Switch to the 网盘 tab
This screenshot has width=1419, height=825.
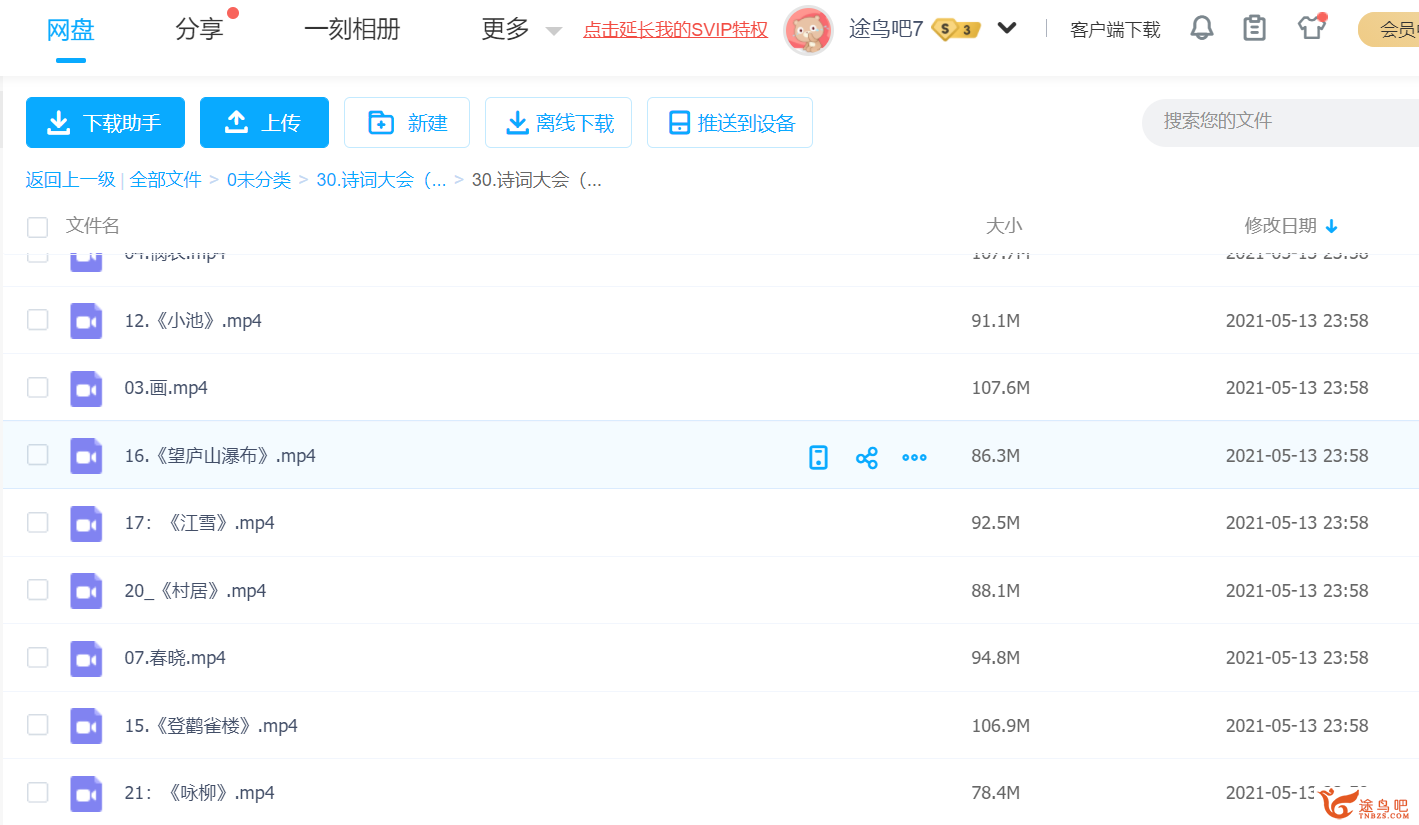click(70, 30)
